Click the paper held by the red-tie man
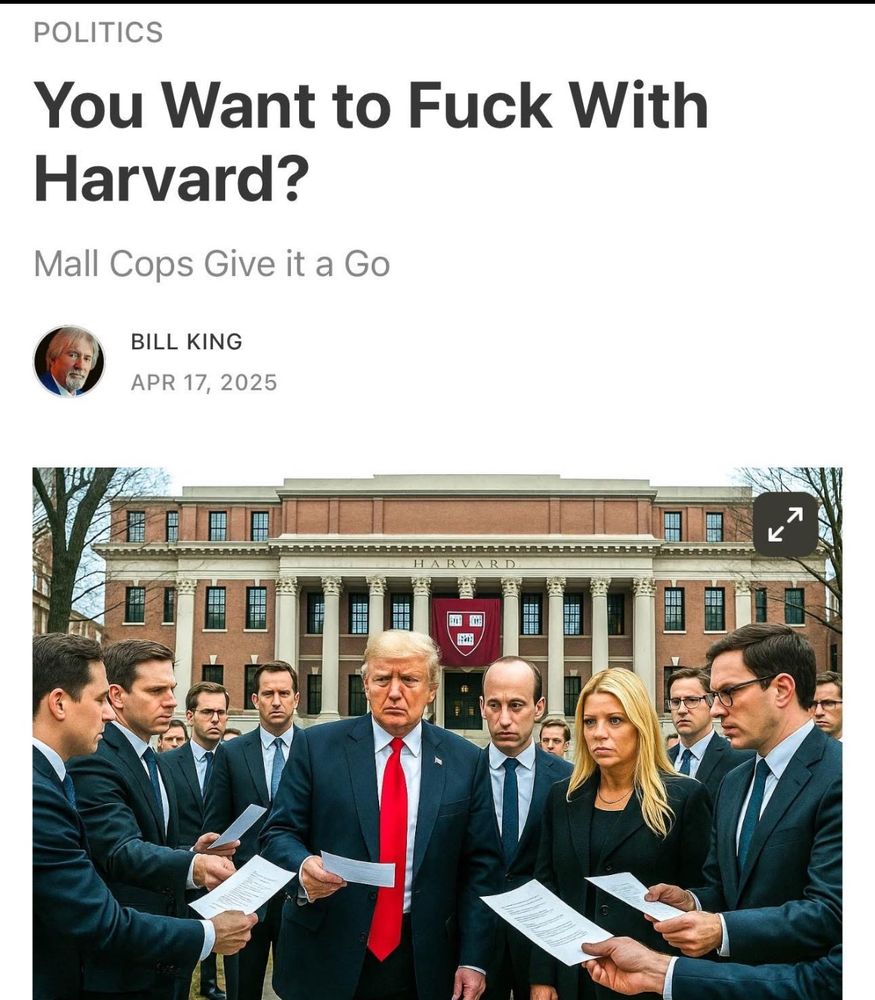This screenshot has width=875, height=1000. coord(358,869)
